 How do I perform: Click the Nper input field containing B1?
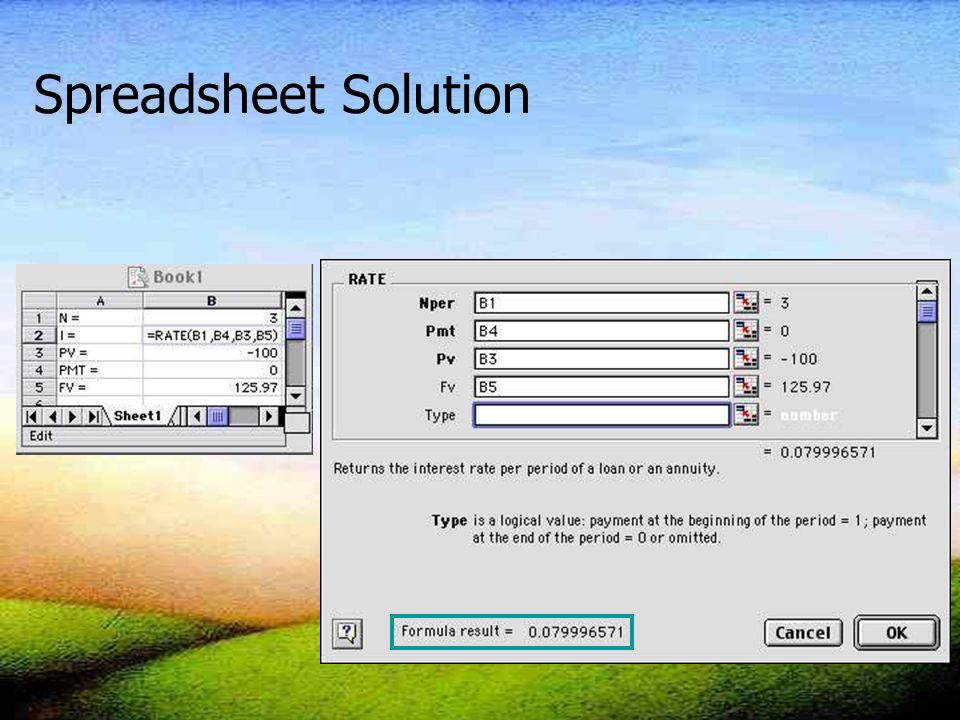click(x=601, y=303)
